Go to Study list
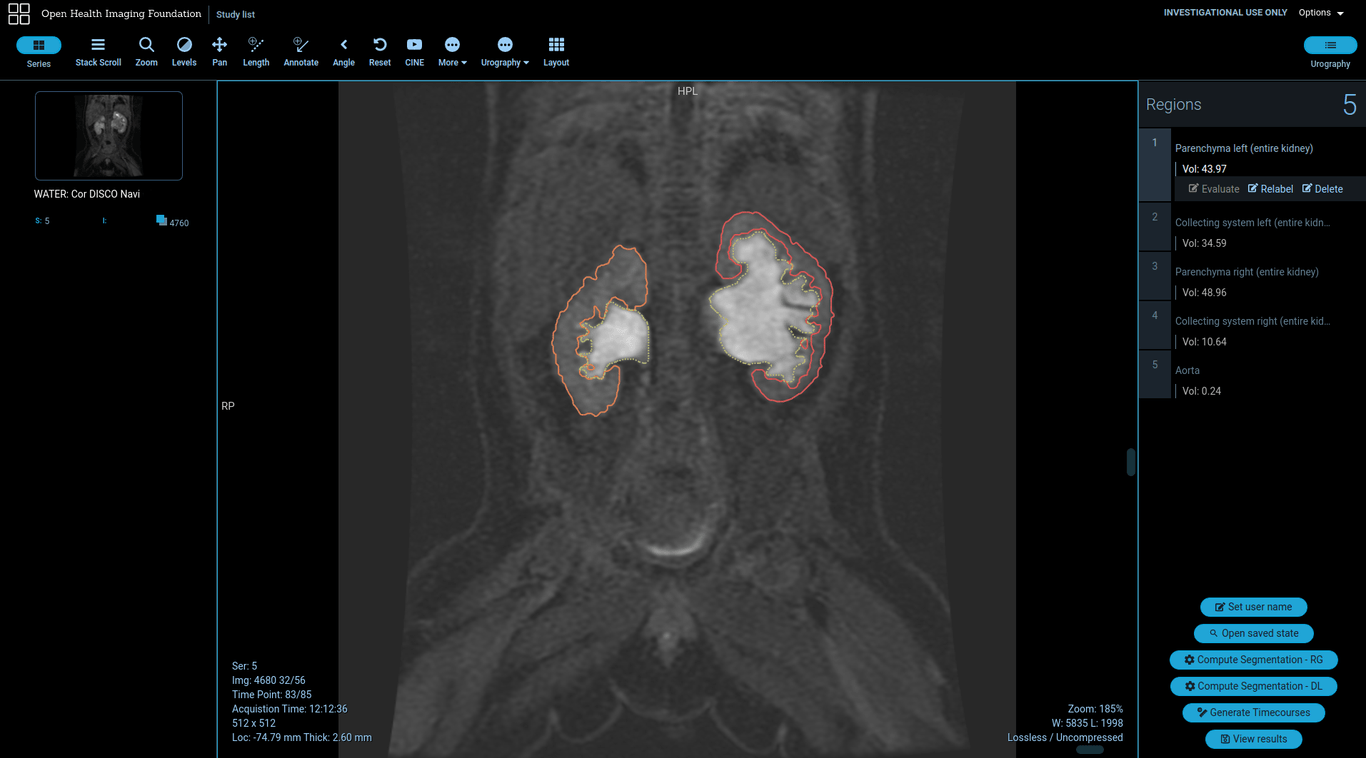The height and width of the screenshot is (758, 1366). point(236,15)
